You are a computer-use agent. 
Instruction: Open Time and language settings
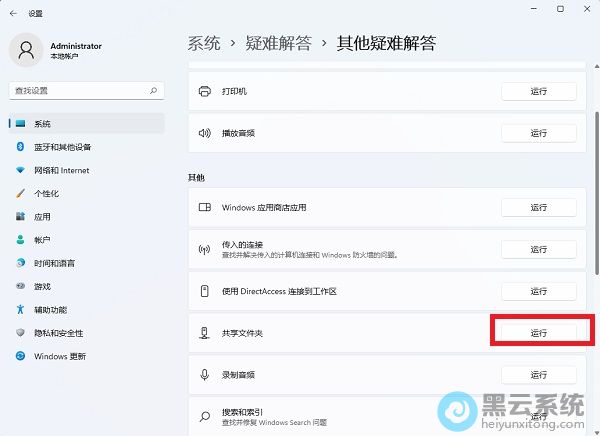coord(54,263)
